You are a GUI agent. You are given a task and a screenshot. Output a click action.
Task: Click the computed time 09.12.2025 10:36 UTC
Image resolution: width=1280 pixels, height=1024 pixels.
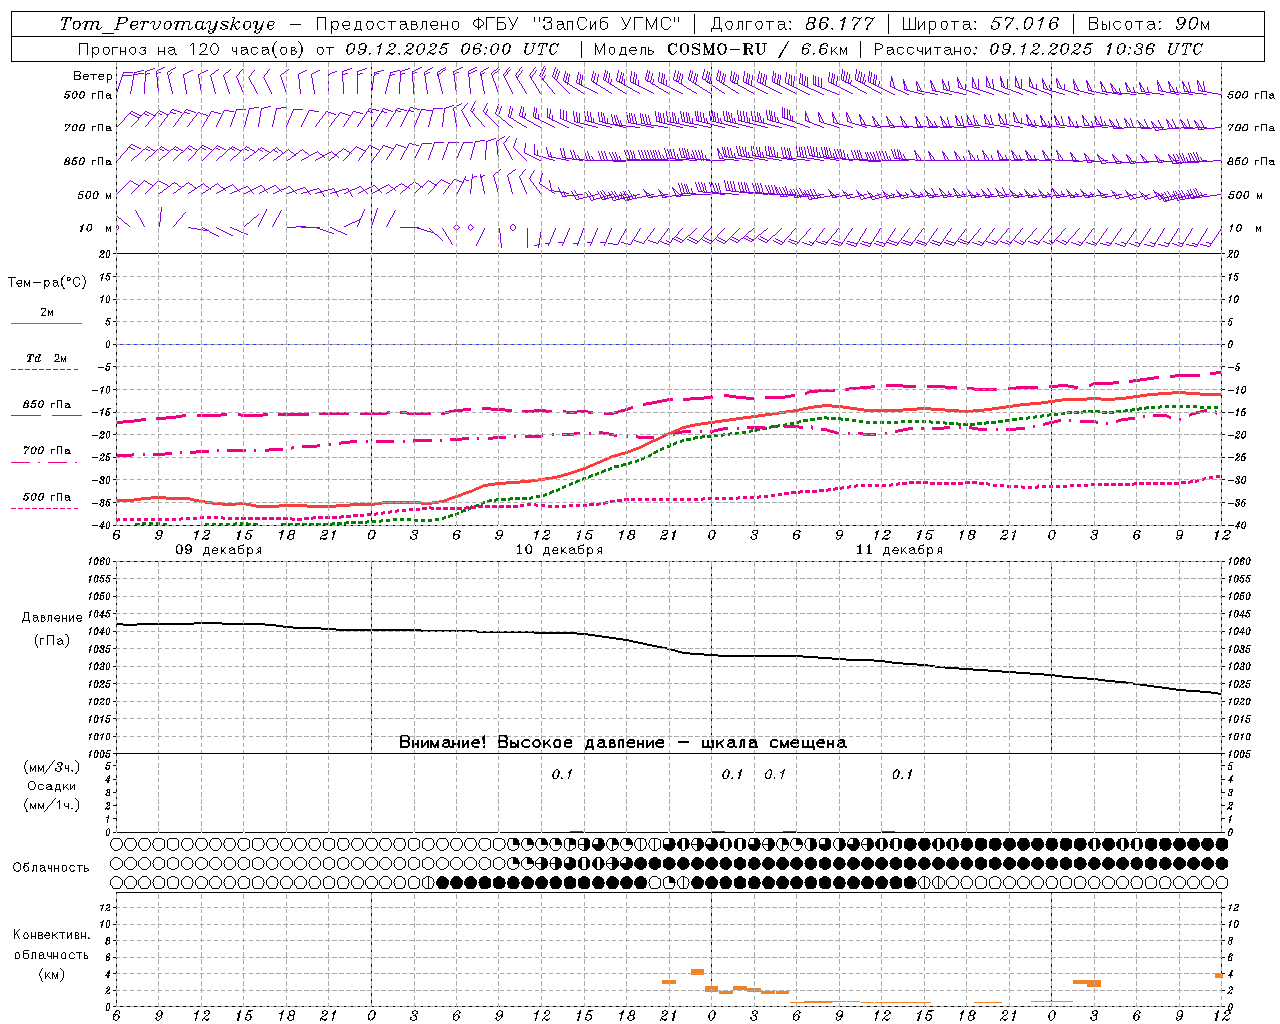[1096, 49]
